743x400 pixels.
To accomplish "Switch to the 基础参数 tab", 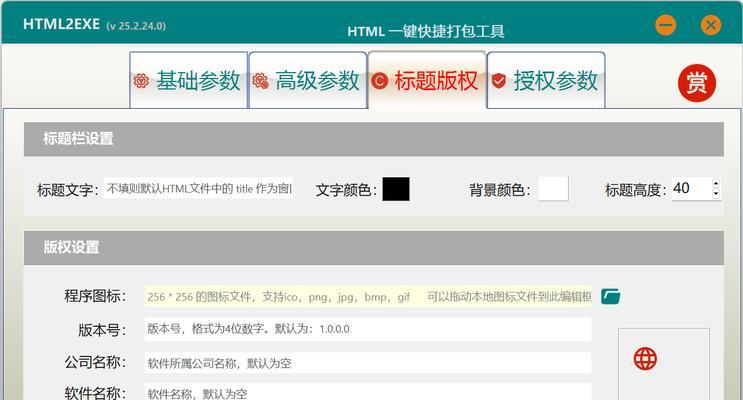I will click(189, 80).
